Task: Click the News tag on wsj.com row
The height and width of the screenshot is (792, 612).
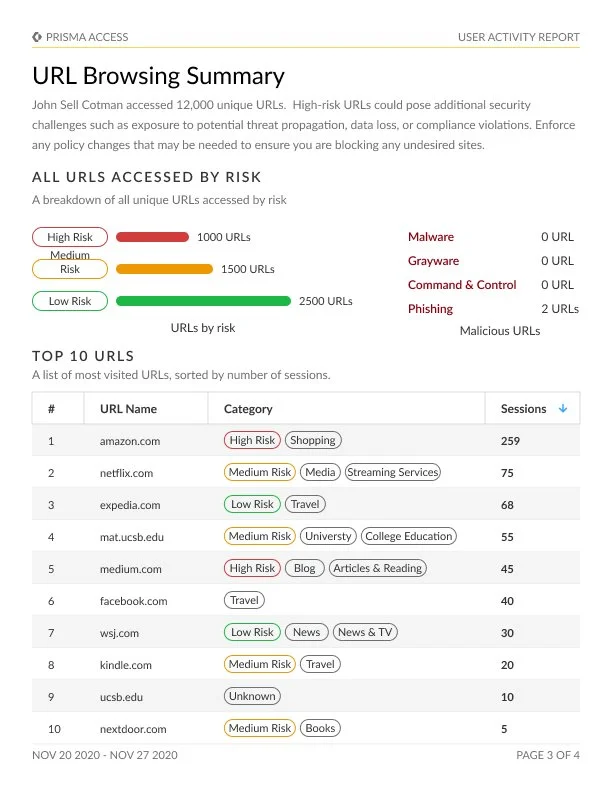Action: tap(307, 632)
